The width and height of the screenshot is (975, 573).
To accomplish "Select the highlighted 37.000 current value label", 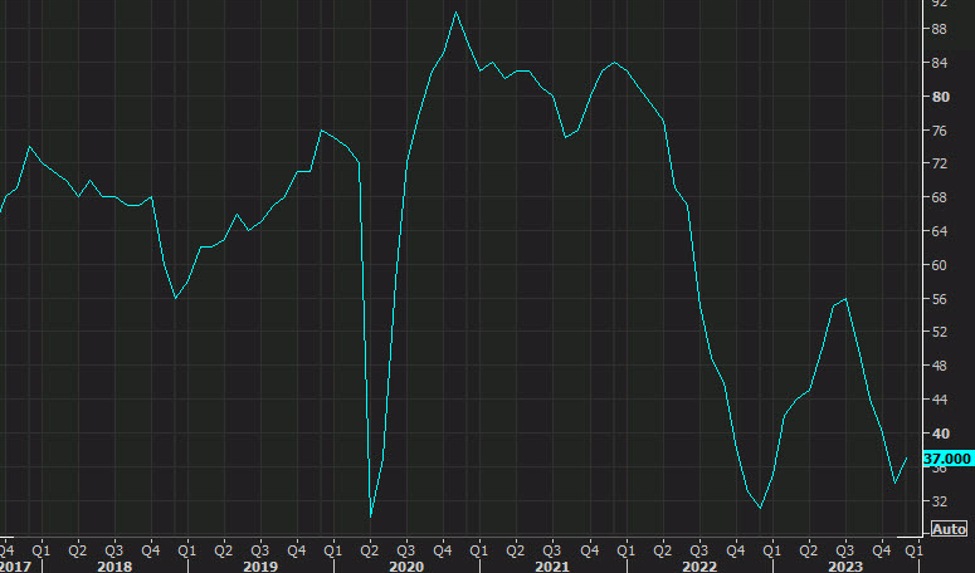I will click(x=947, y=459).
